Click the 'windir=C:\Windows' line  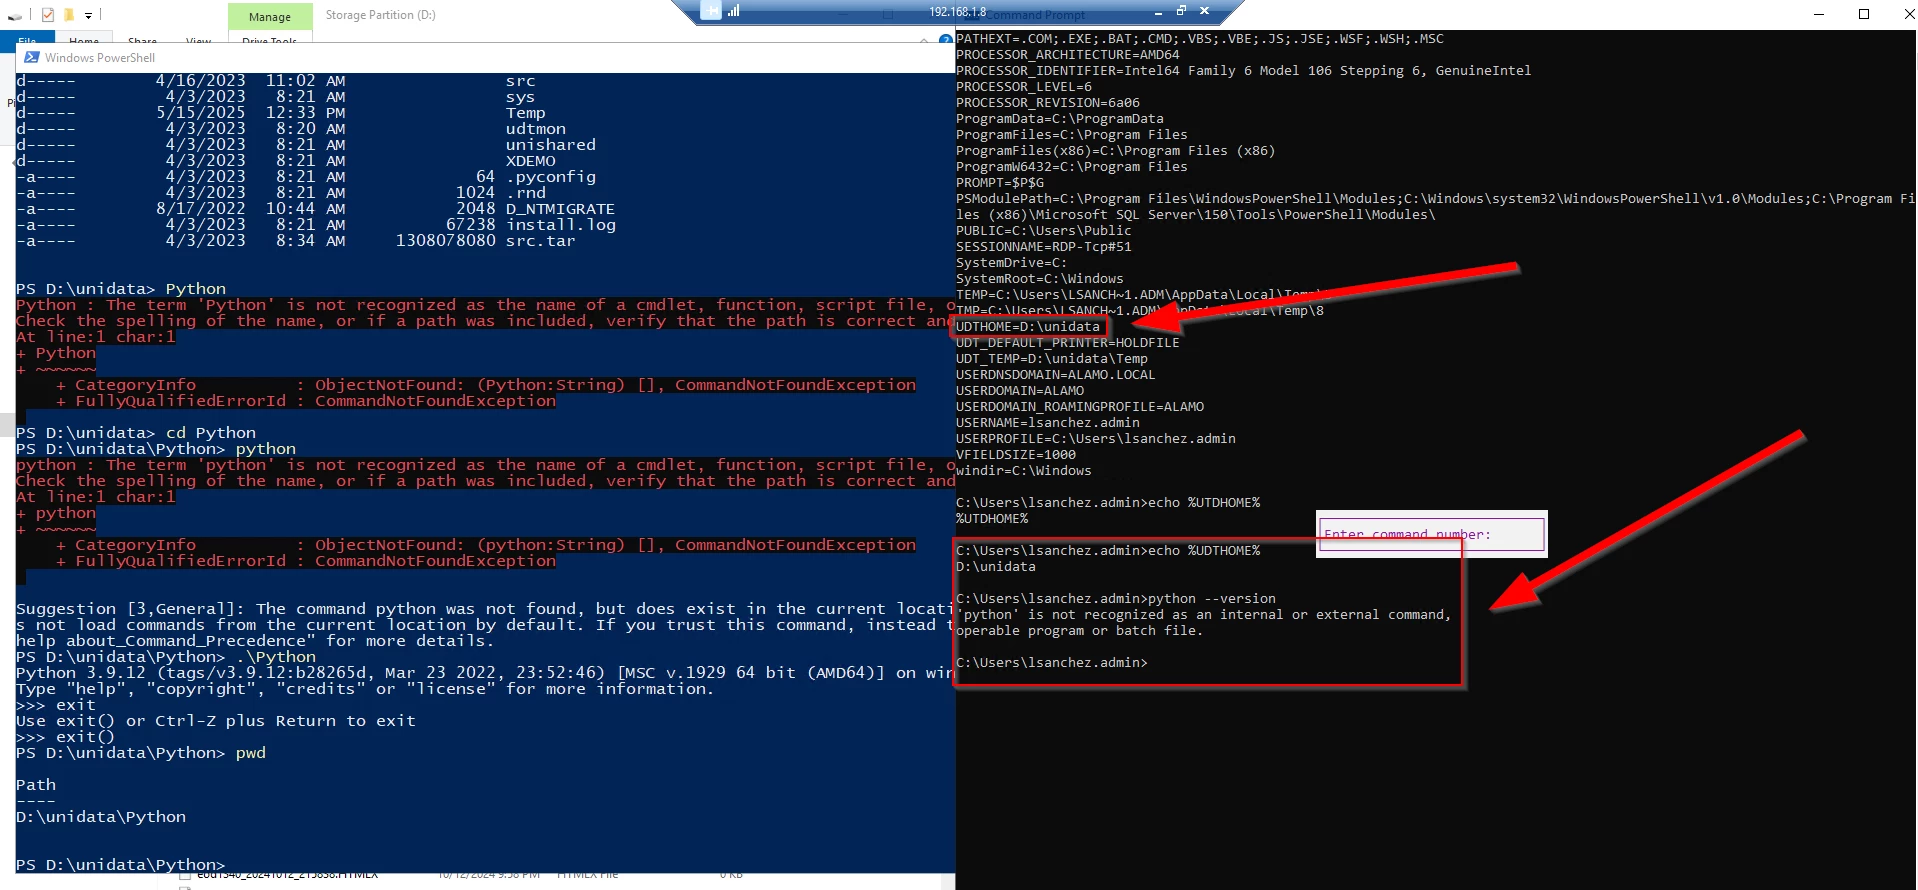tap(1024, 471)
